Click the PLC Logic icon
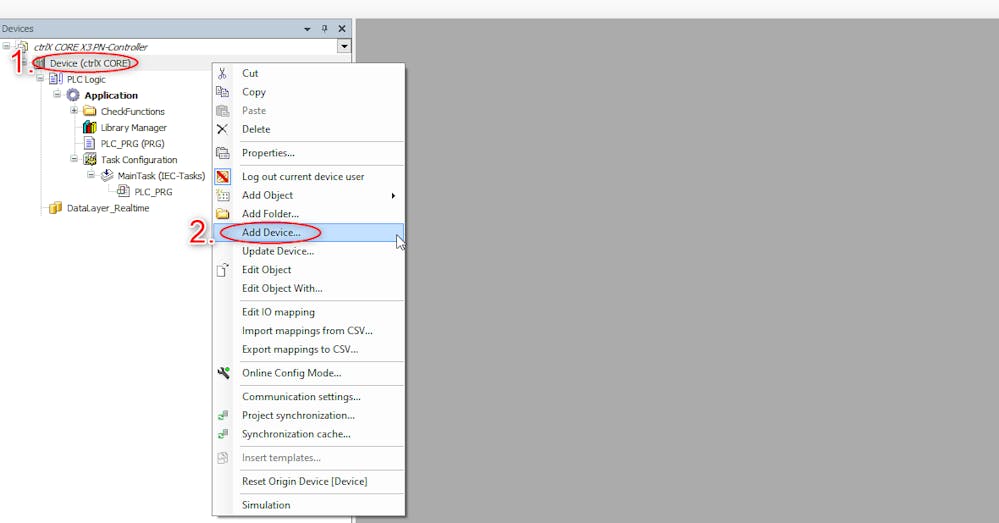Image resolution: width=999 pixels, height=523 pixels. 56,79
